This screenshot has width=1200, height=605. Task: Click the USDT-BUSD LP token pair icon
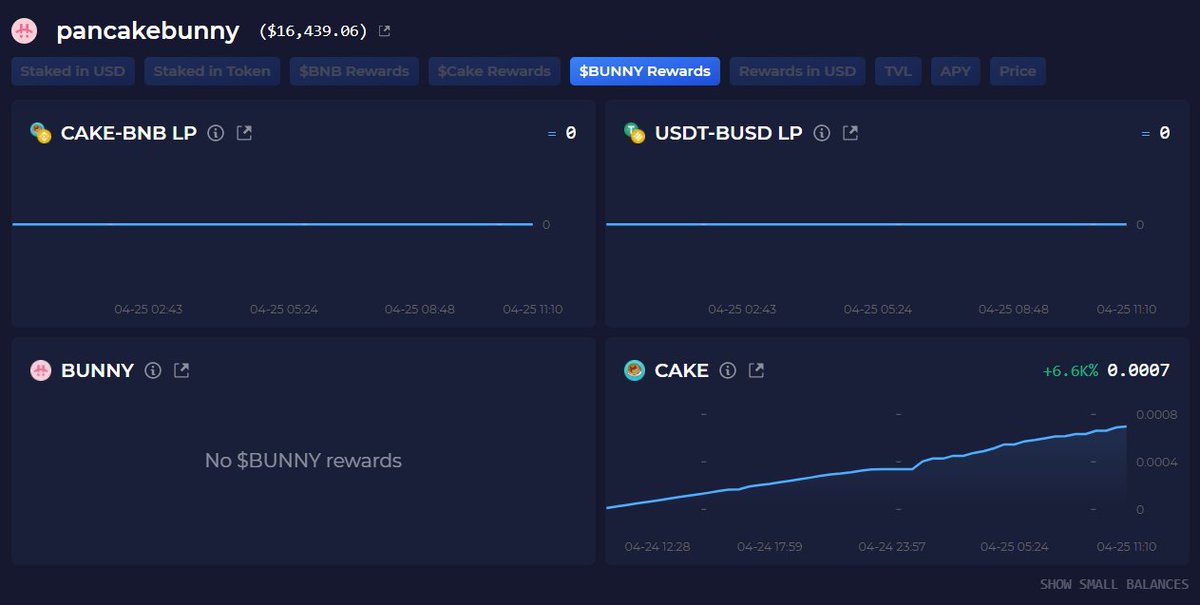pyautogui.click(x=634, y=133)
